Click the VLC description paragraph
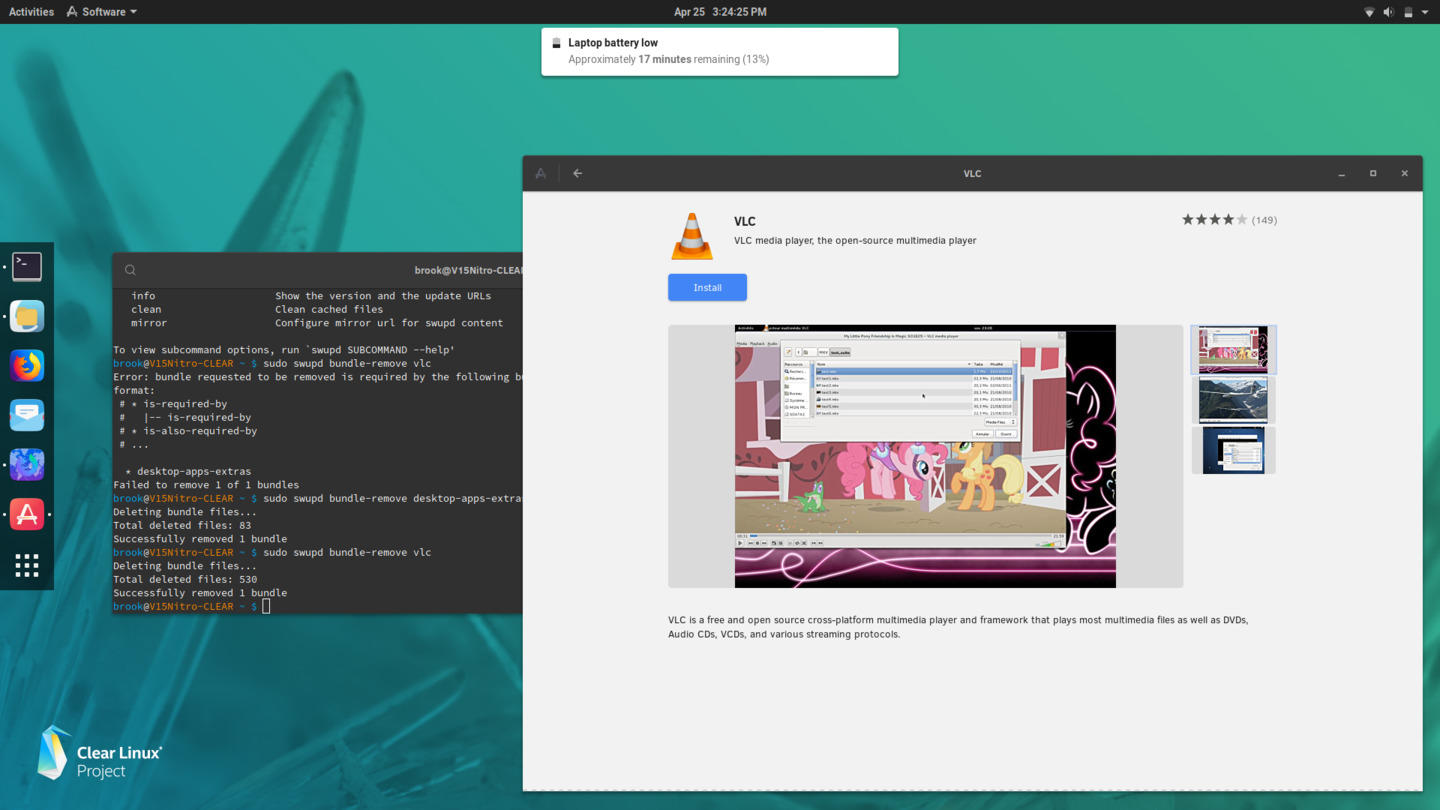The height and width of the screenshot is (810, 1440). click(x=958, y=627)
